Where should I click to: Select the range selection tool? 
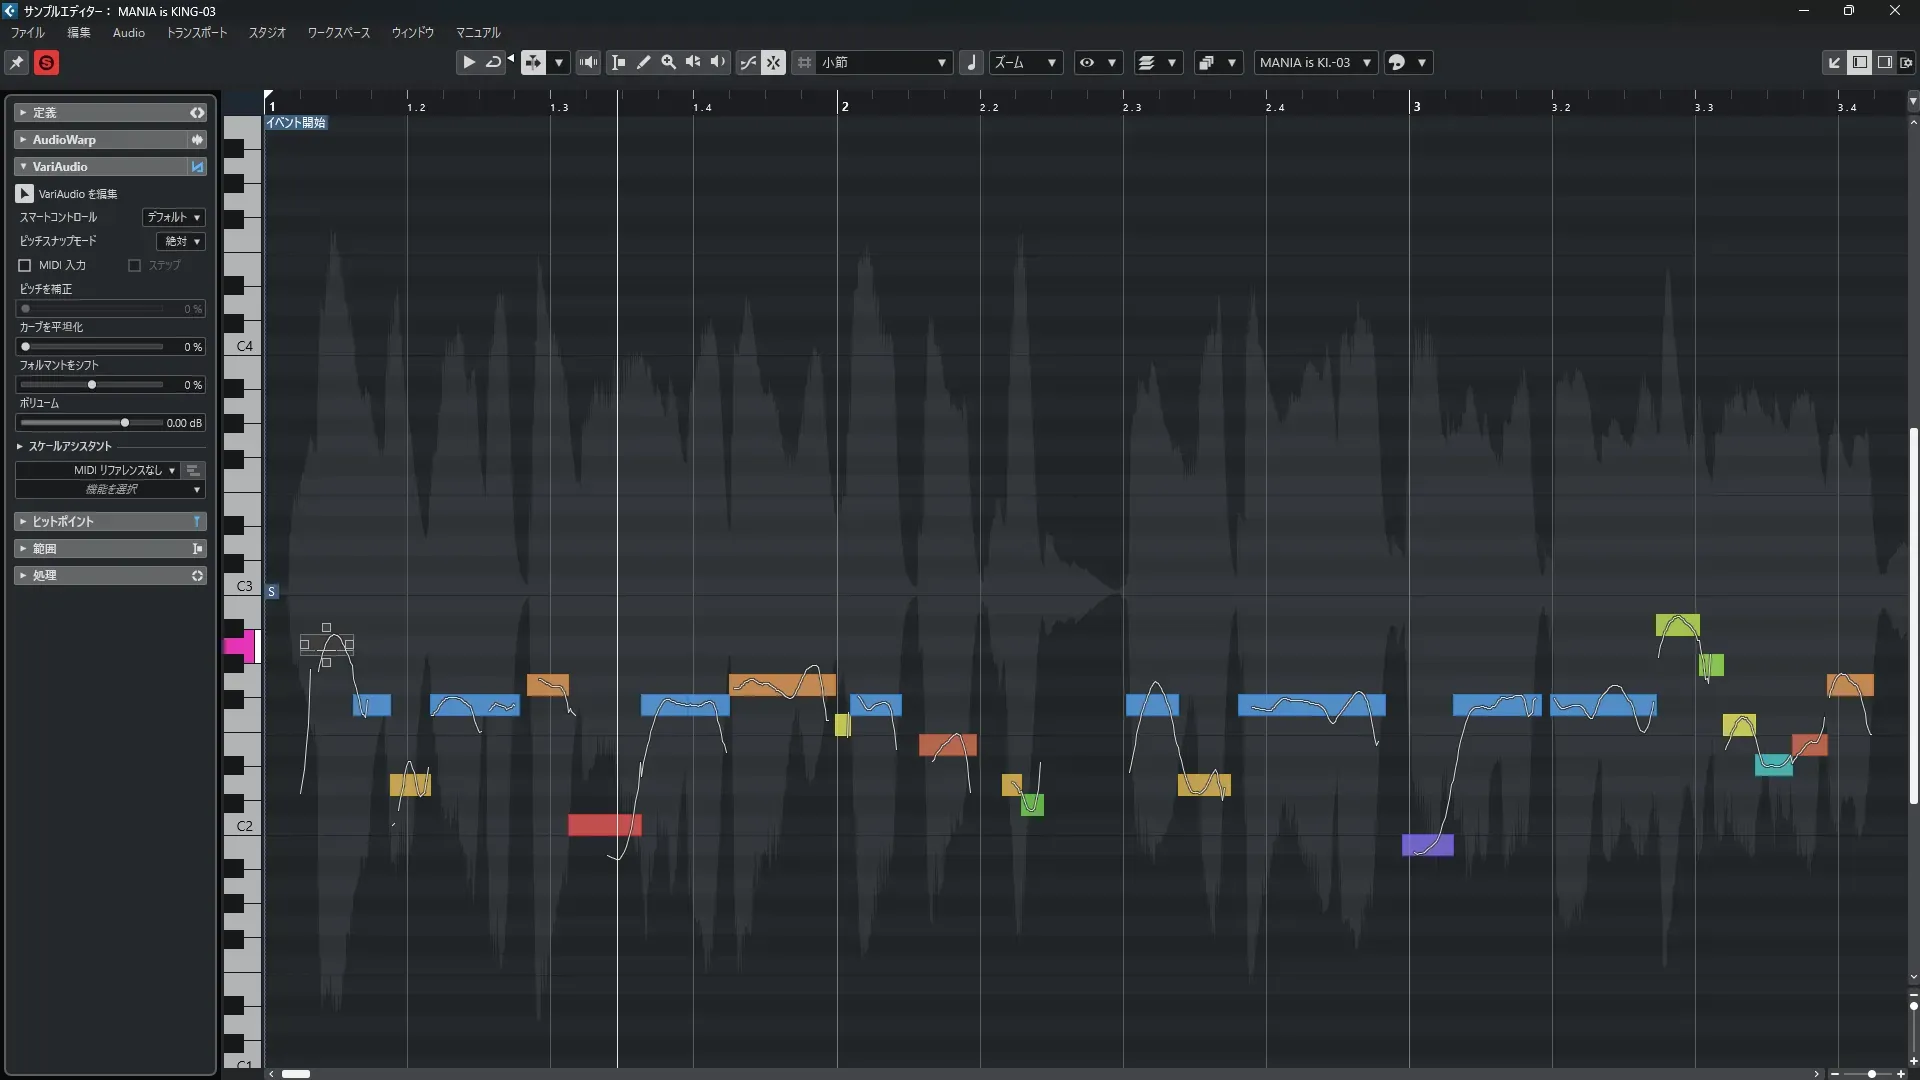coord(618,62)
